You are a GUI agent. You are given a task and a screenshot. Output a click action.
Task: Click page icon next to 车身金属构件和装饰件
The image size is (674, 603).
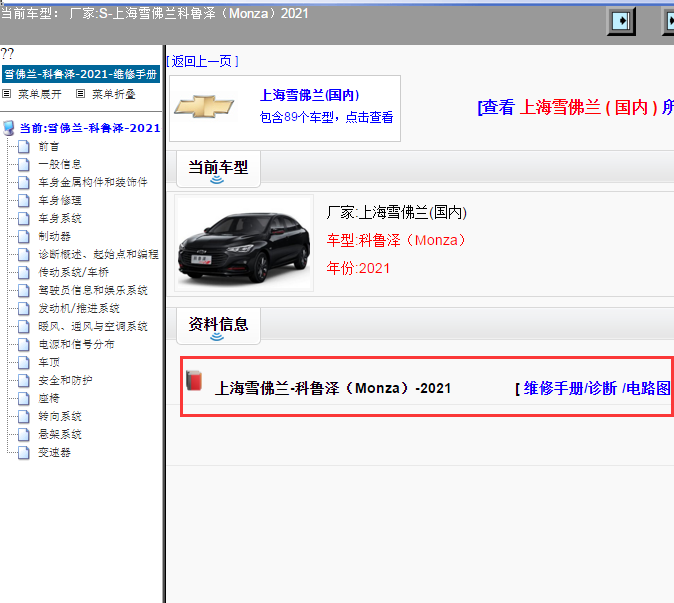(x=24, y=183)
